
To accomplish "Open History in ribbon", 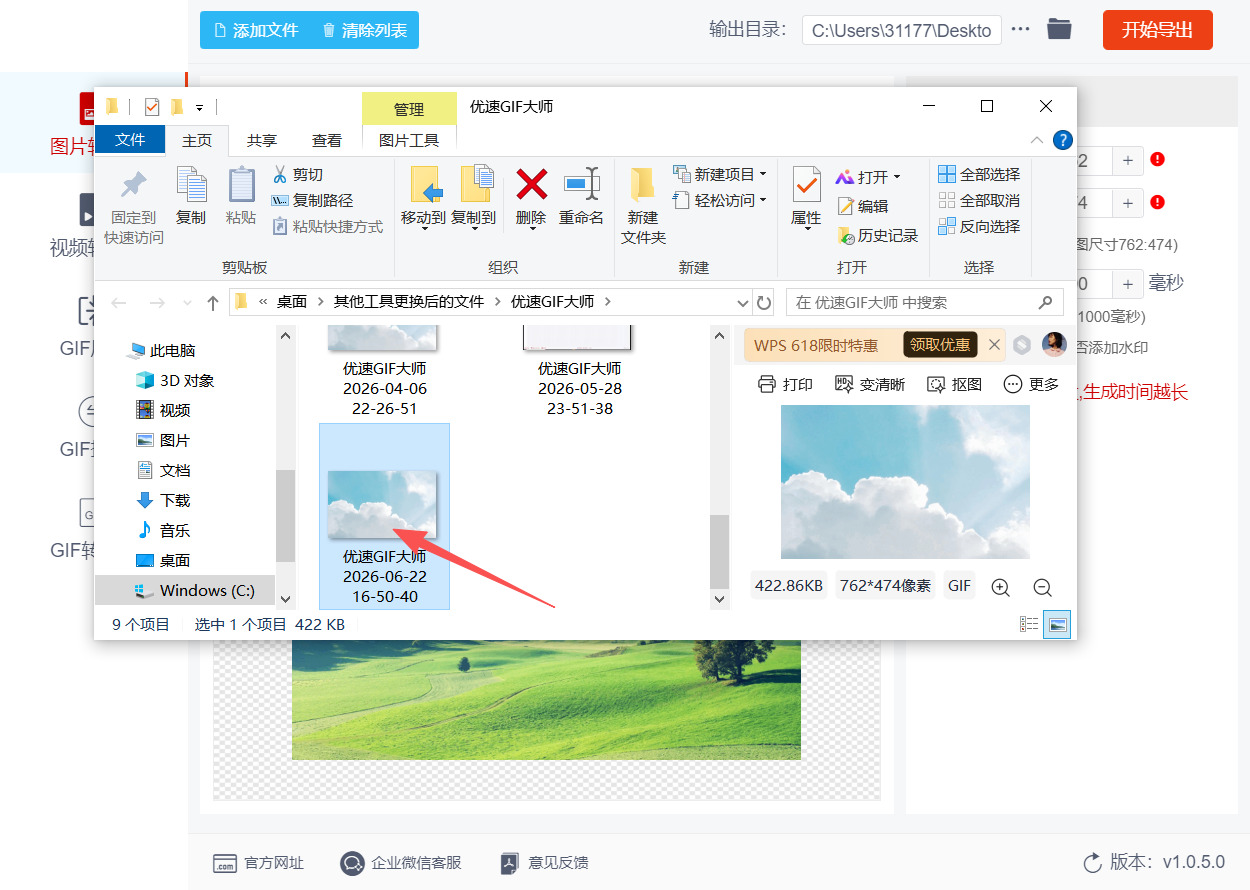I will [877, 236].
